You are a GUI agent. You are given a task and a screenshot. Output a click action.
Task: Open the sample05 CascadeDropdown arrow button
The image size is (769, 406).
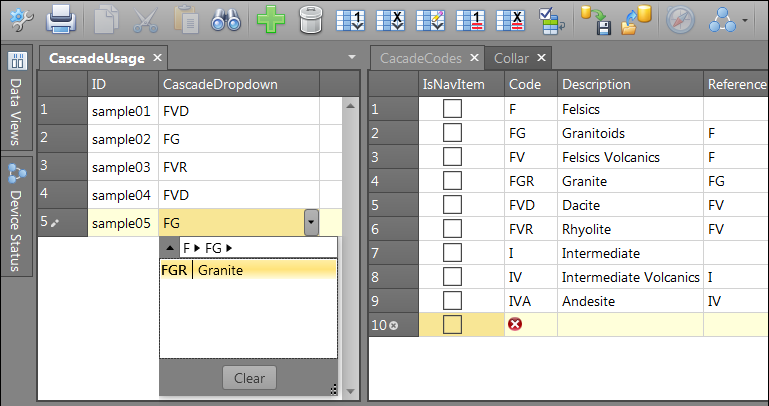(311, 223)
